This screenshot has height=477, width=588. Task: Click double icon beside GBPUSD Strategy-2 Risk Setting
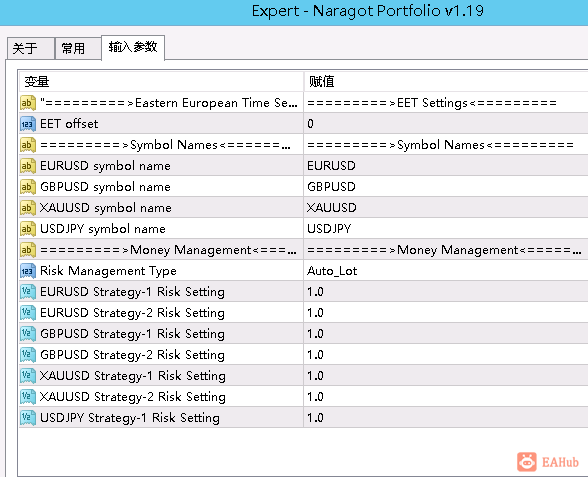pos(28,355)
